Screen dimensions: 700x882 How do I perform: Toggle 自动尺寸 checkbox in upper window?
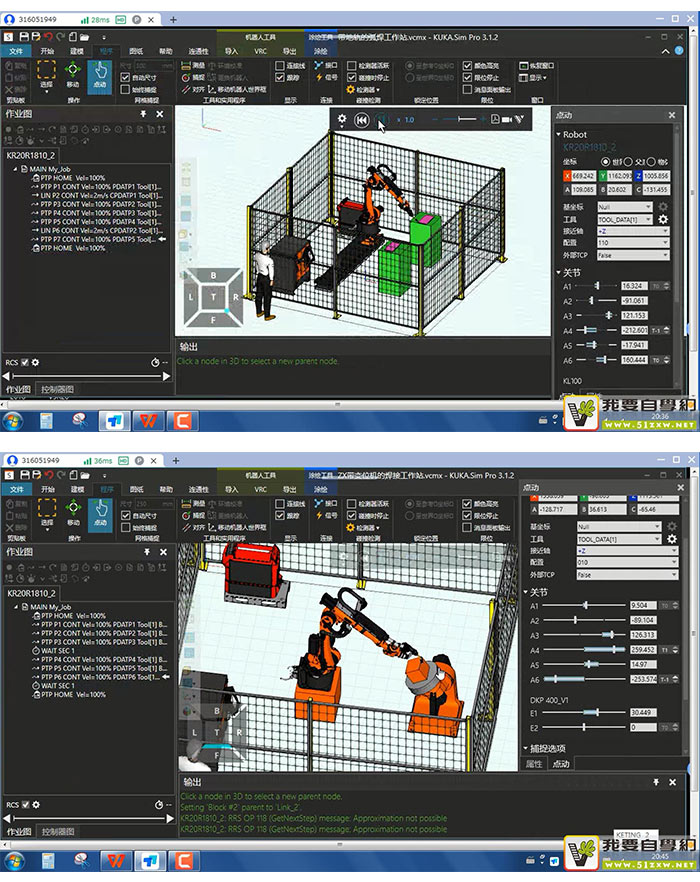125,78
